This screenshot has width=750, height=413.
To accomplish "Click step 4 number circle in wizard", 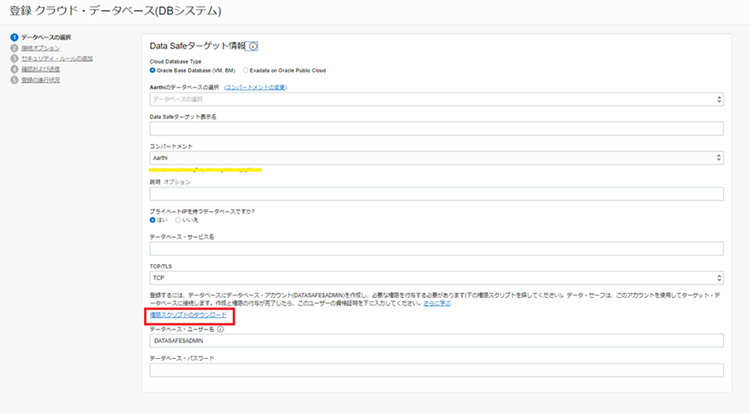I will pos(14,68).
